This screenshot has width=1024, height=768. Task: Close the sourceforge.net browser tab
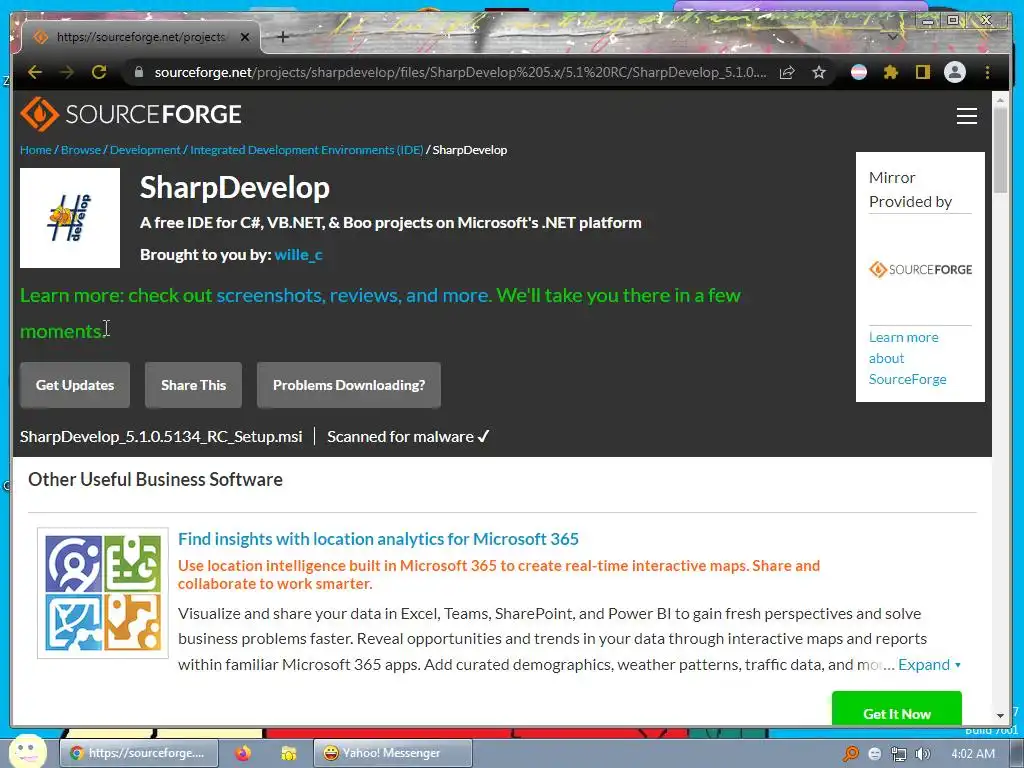pyautogui.click(x=245, y=37)
